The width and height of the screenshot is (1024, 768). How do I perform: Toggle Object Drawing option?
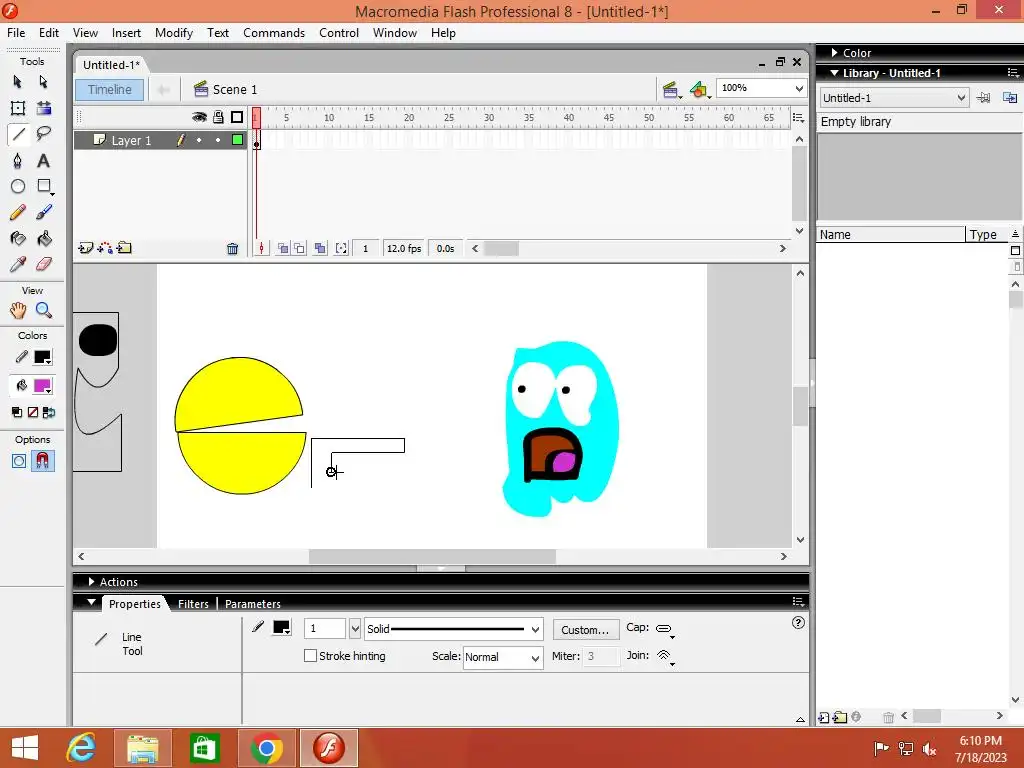click(19, 461)
